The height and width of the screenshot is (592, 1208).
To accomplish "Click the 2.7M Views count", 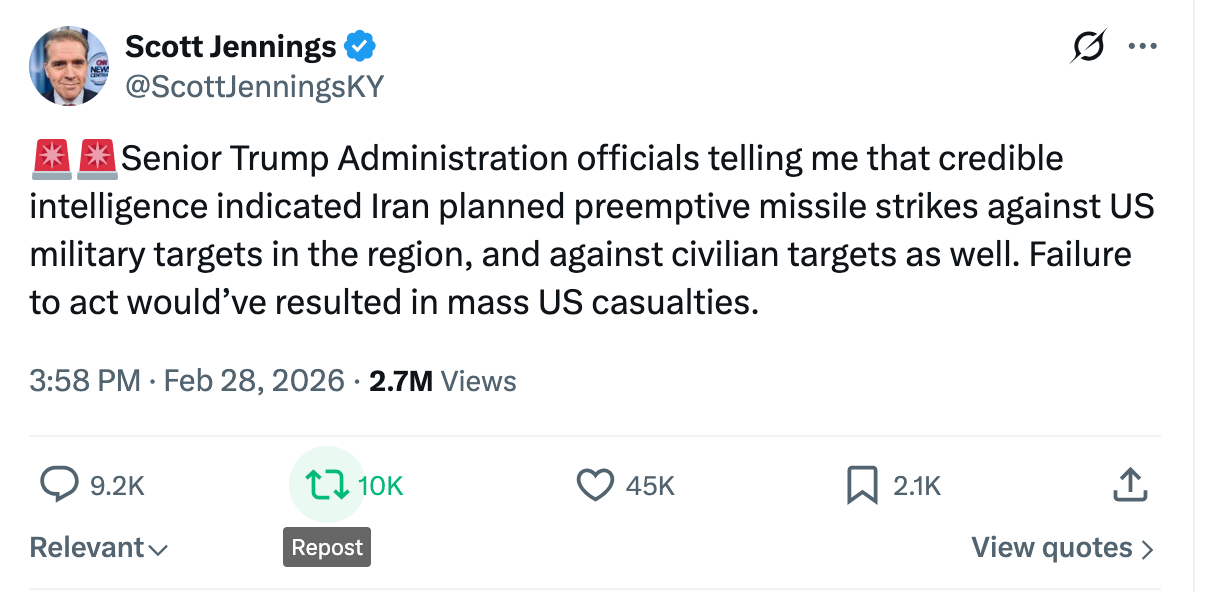I will pyautogui.click(x=443, y=381).
